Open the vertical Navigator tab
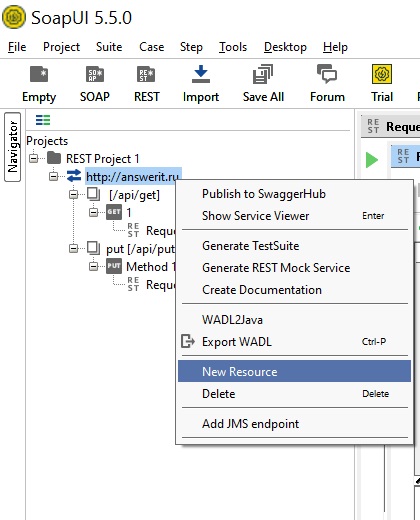The height and width of the screenshot is (520, 420). coord(12,147)
